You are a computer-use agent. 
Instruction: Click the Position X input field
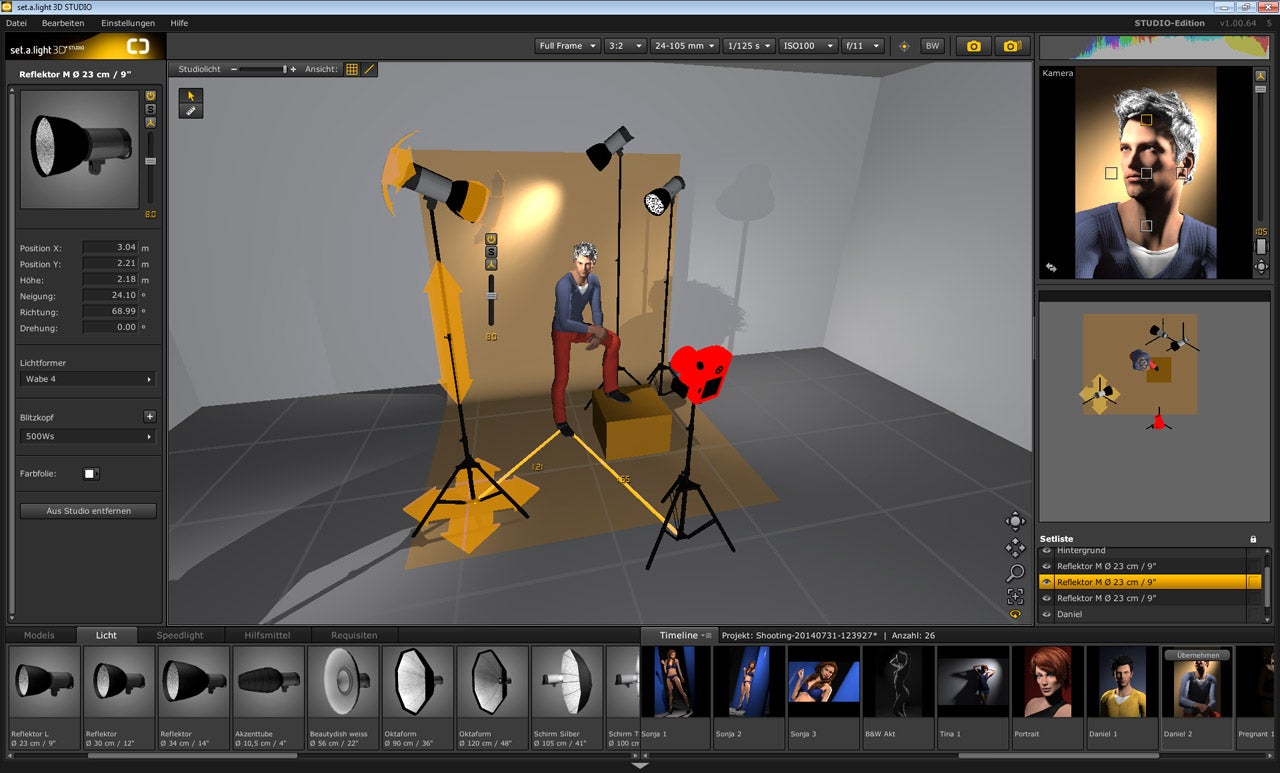click(x=110, y=247)
